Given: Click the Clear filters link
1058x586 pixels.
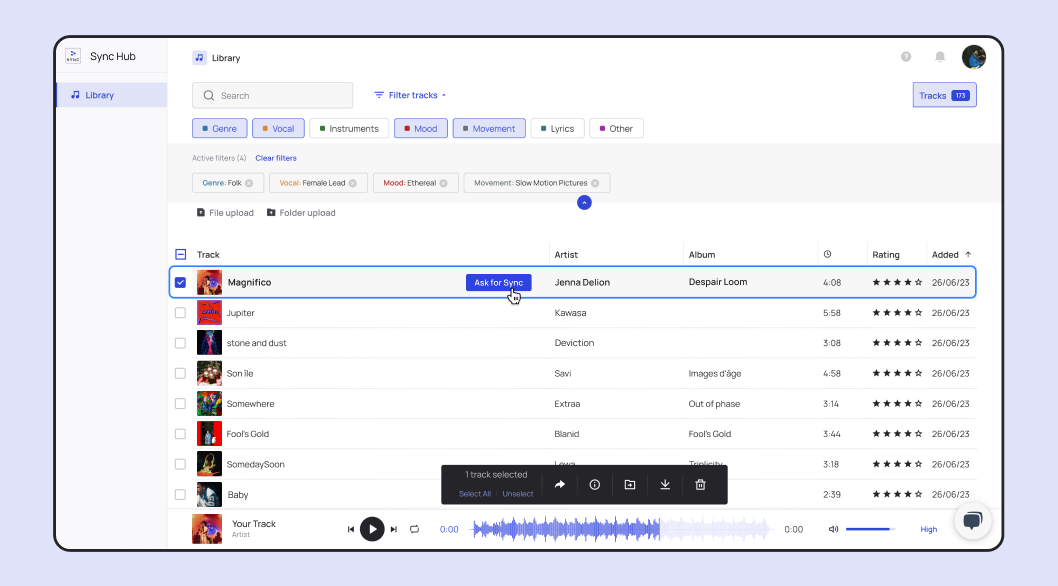Looking at the screenshot, I should pyautogui.click(x=276, y=158).
